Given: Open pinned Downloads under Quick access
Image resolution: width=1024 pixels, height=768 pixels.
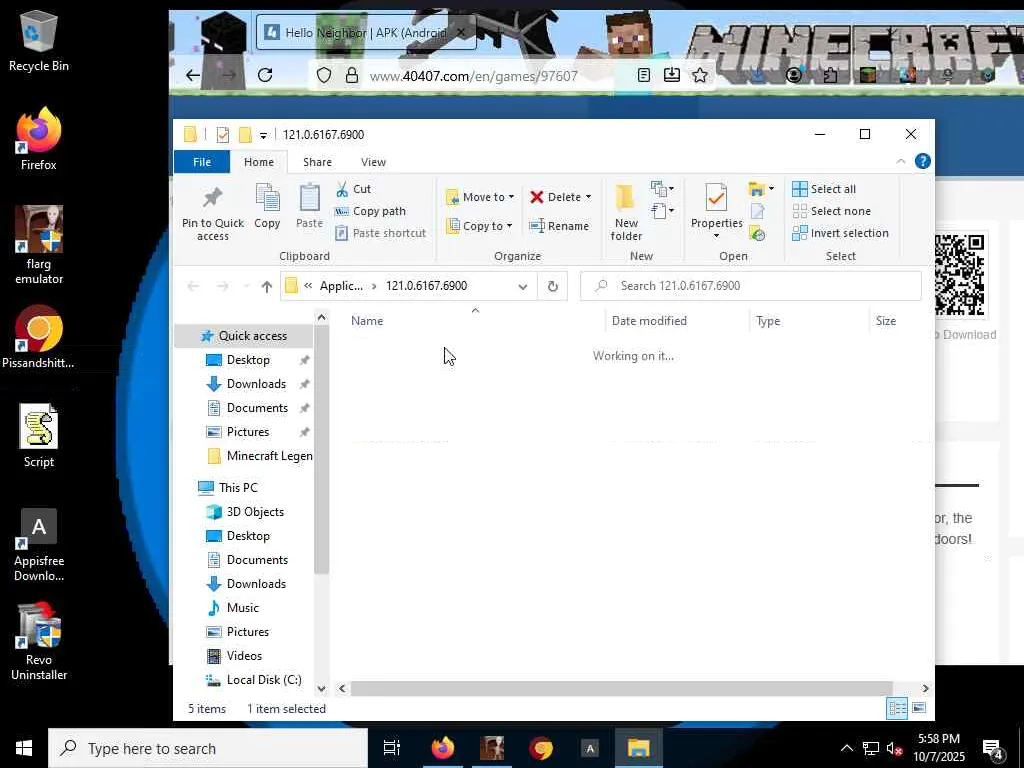Looking at the screenshot, I should click(x=256, y=384).
